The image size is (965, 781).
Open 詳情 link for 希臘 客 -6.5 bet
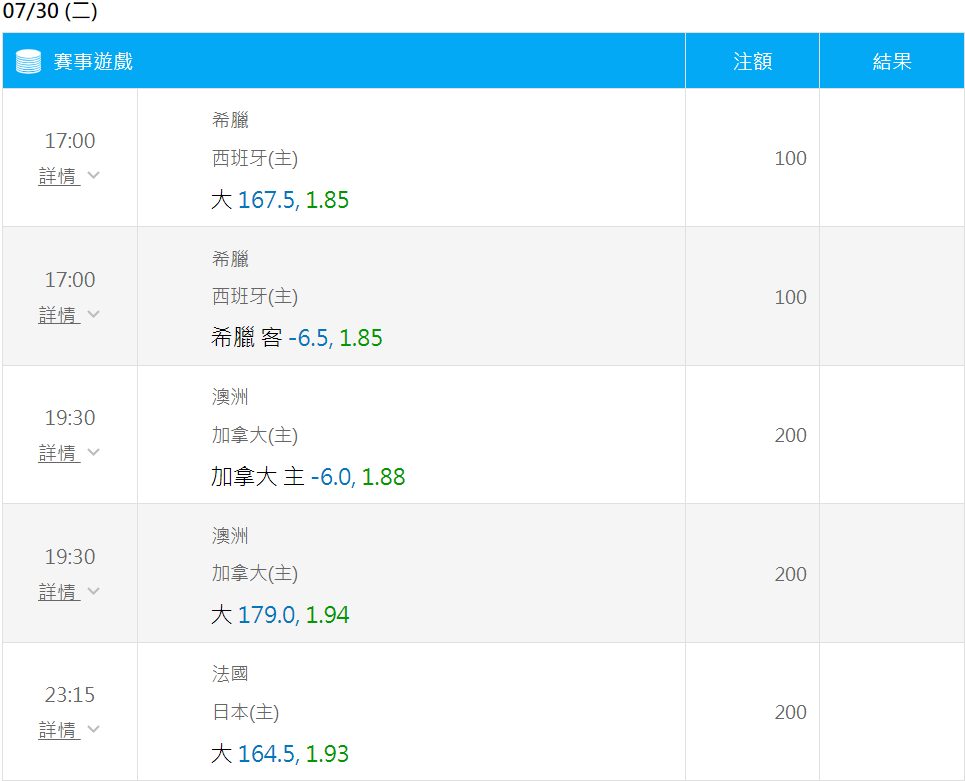(x=59, y=315)
